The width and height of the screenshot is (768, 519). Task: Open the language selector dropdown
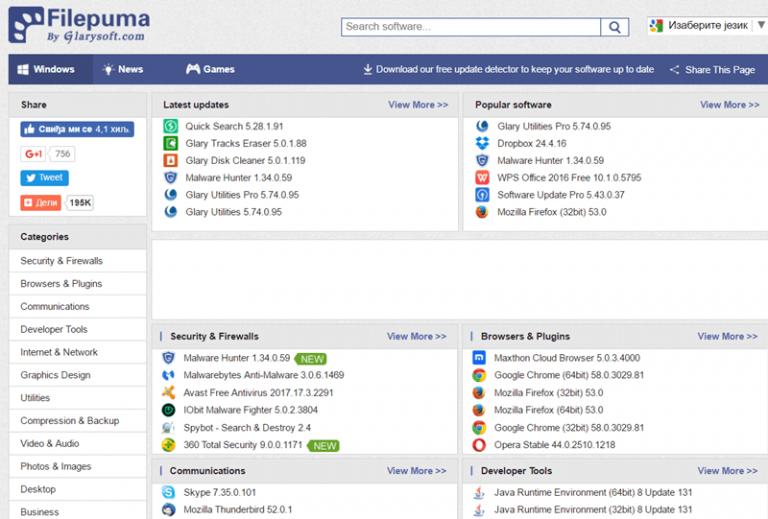pos(708,25)
